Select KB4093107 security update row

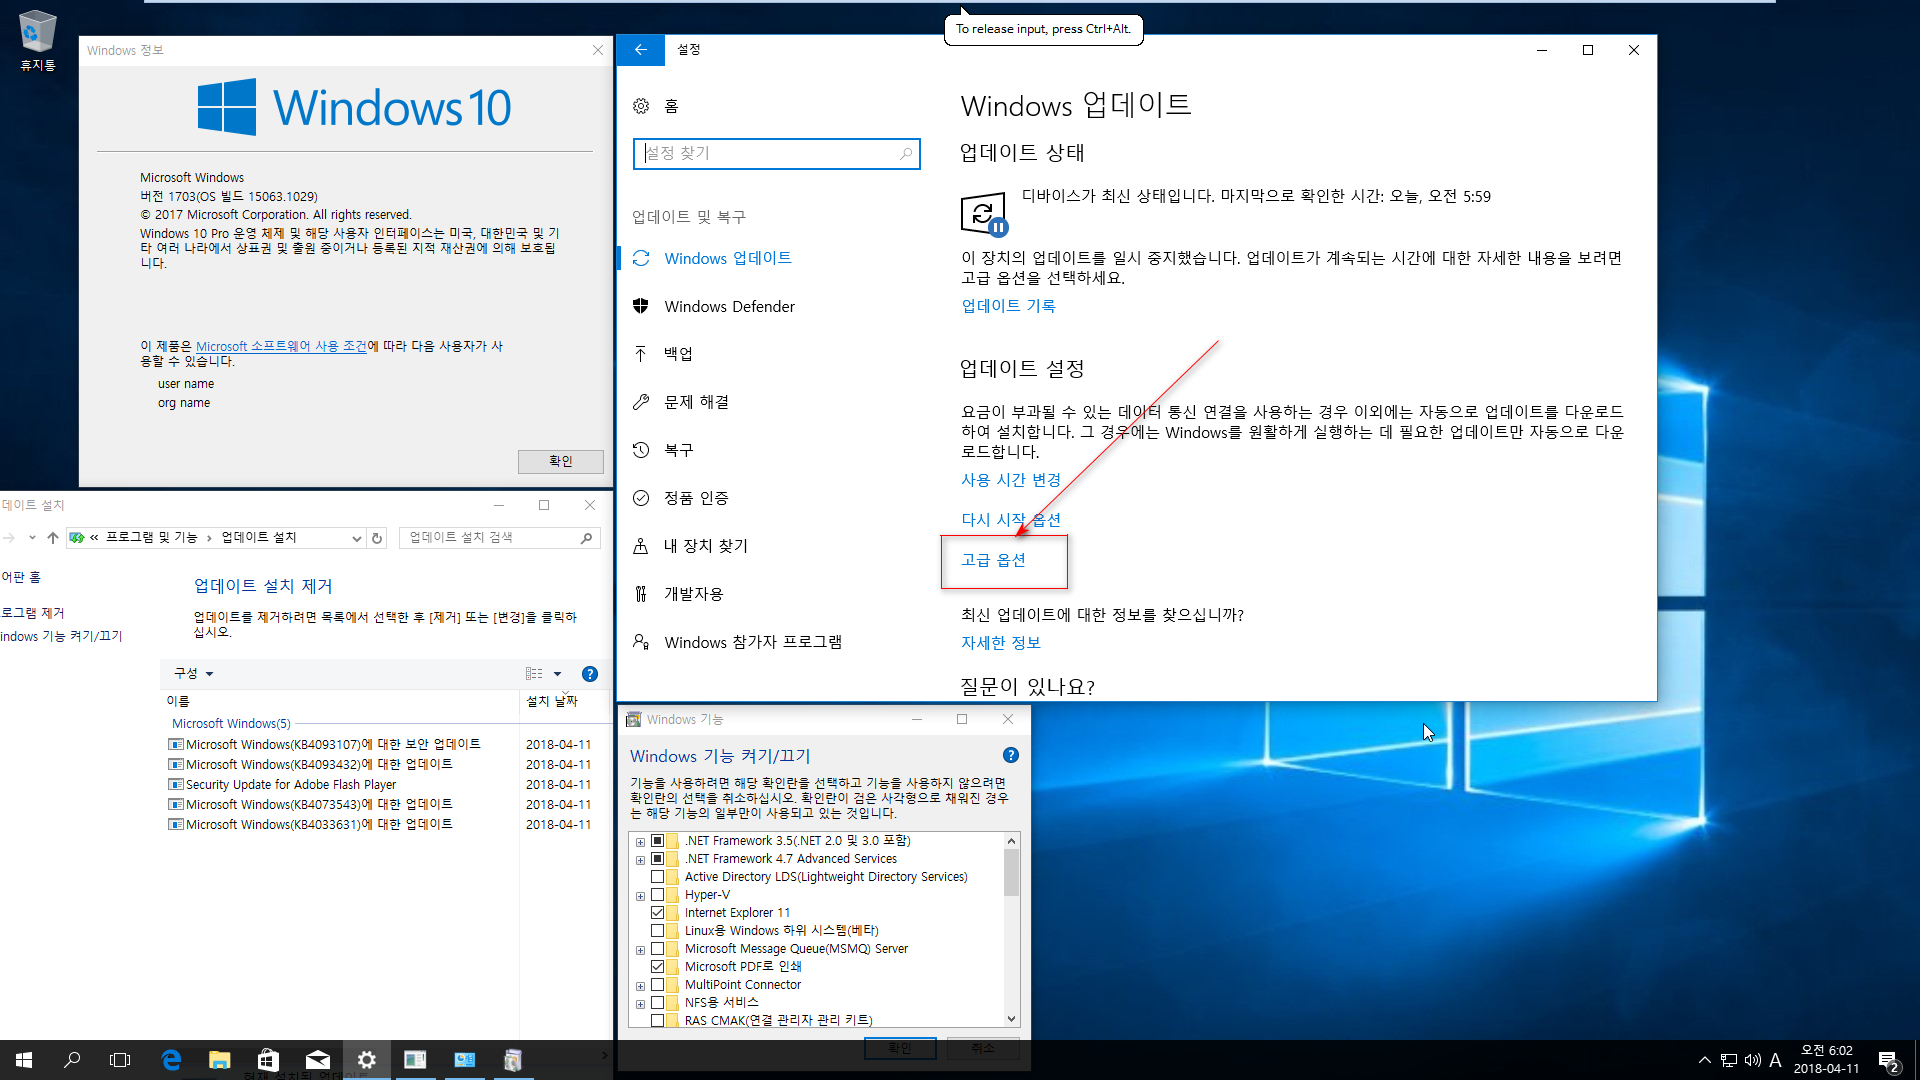[381, 744]
